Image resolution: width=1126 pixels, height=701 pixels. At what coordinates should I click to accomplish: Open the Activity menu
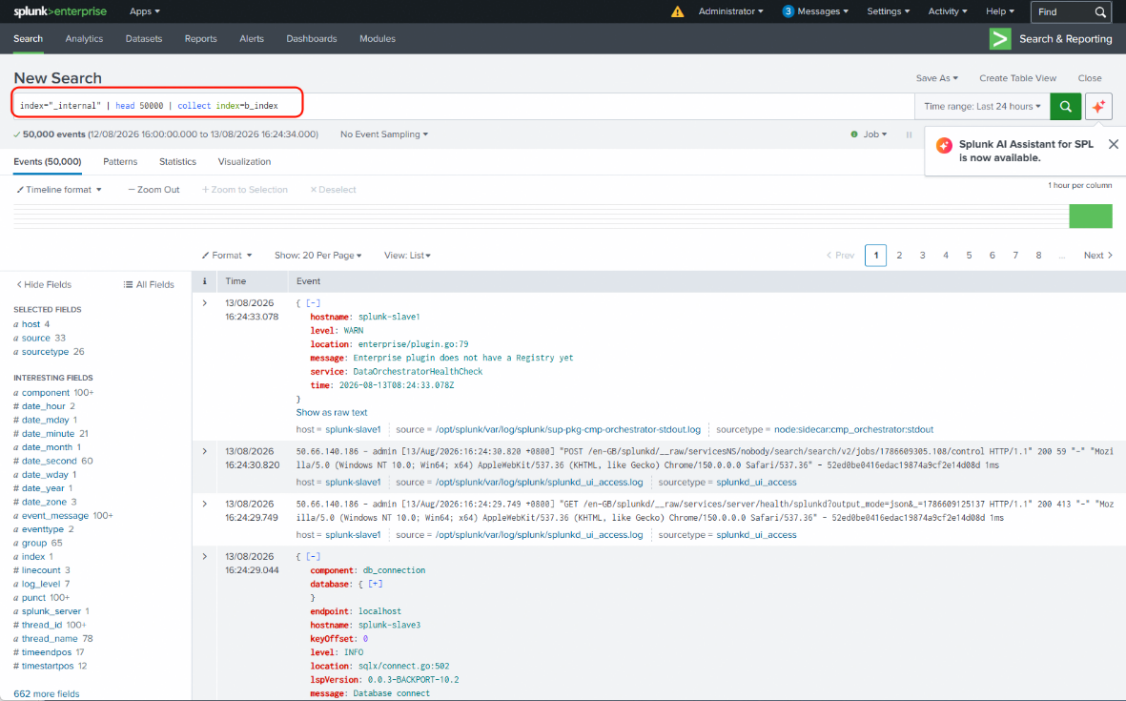[x=947, y=11]
